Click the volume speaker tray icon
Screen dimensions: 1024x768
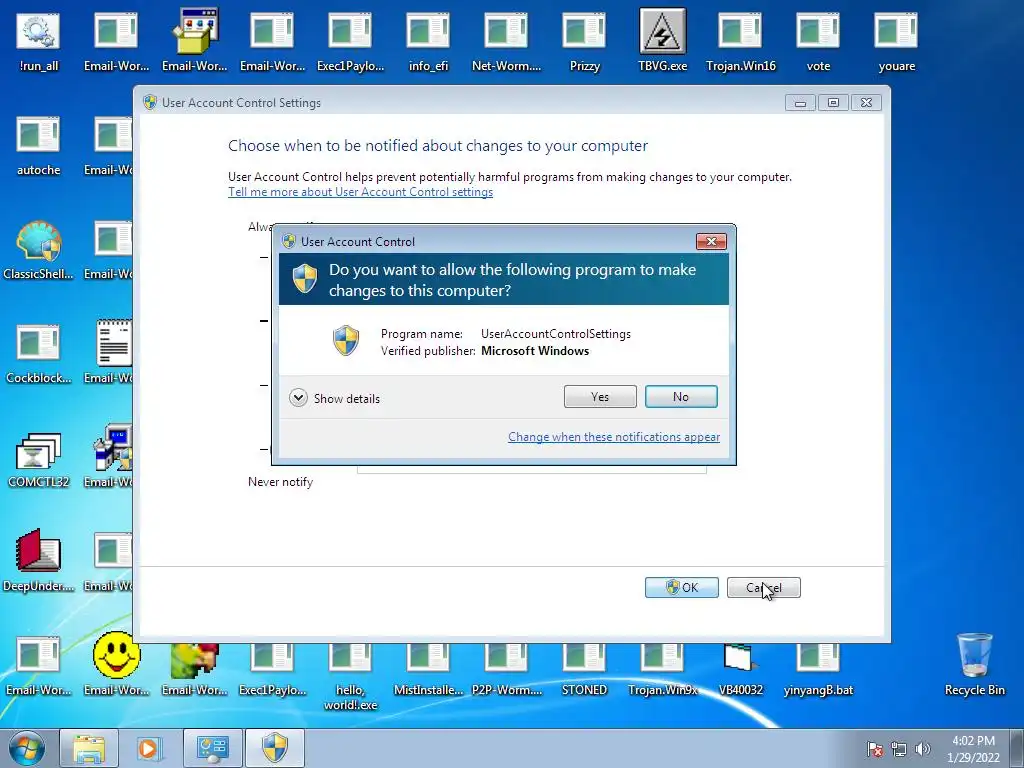[922, 749]
